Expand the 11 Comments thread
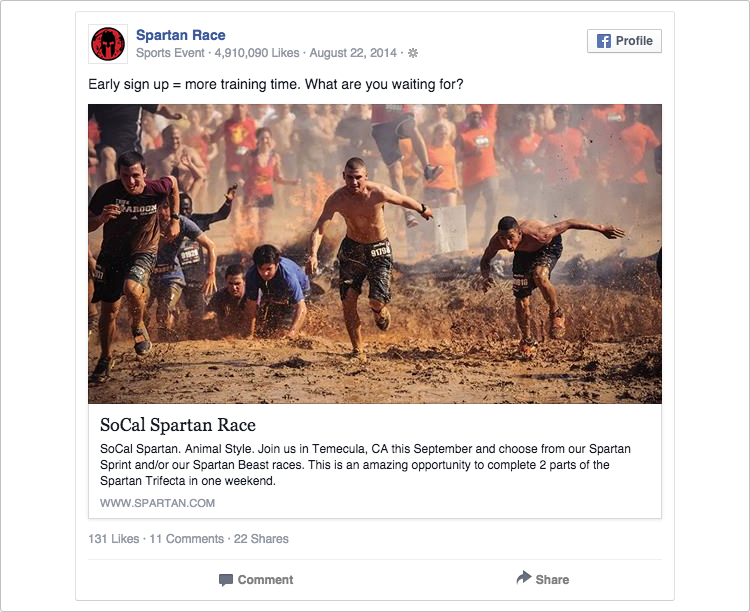Screen dimensions: 750x612 click(x=187, y=539)
